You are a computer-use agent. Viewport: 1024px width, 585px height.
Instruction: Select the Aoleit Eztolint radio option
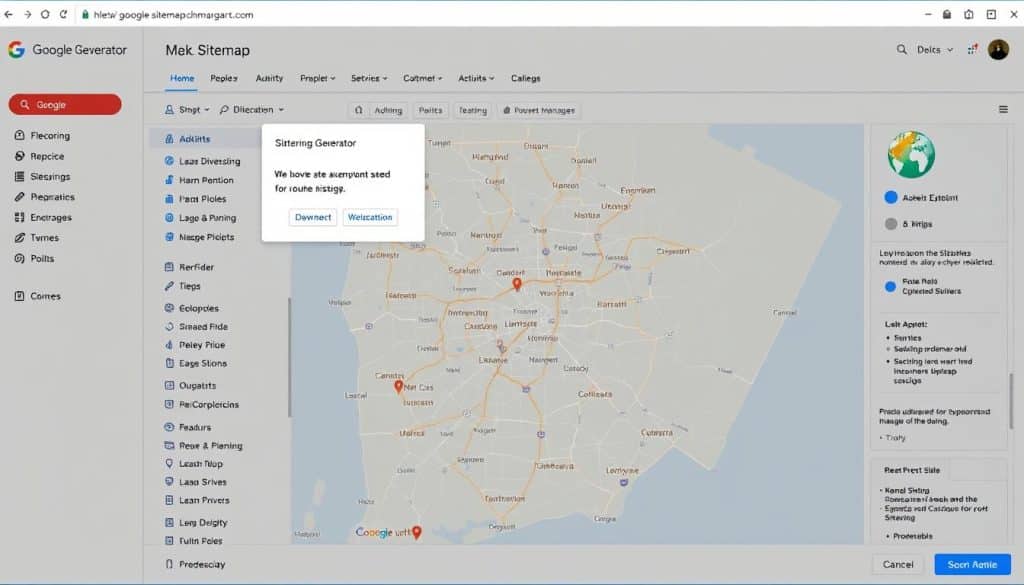[891, 197]
